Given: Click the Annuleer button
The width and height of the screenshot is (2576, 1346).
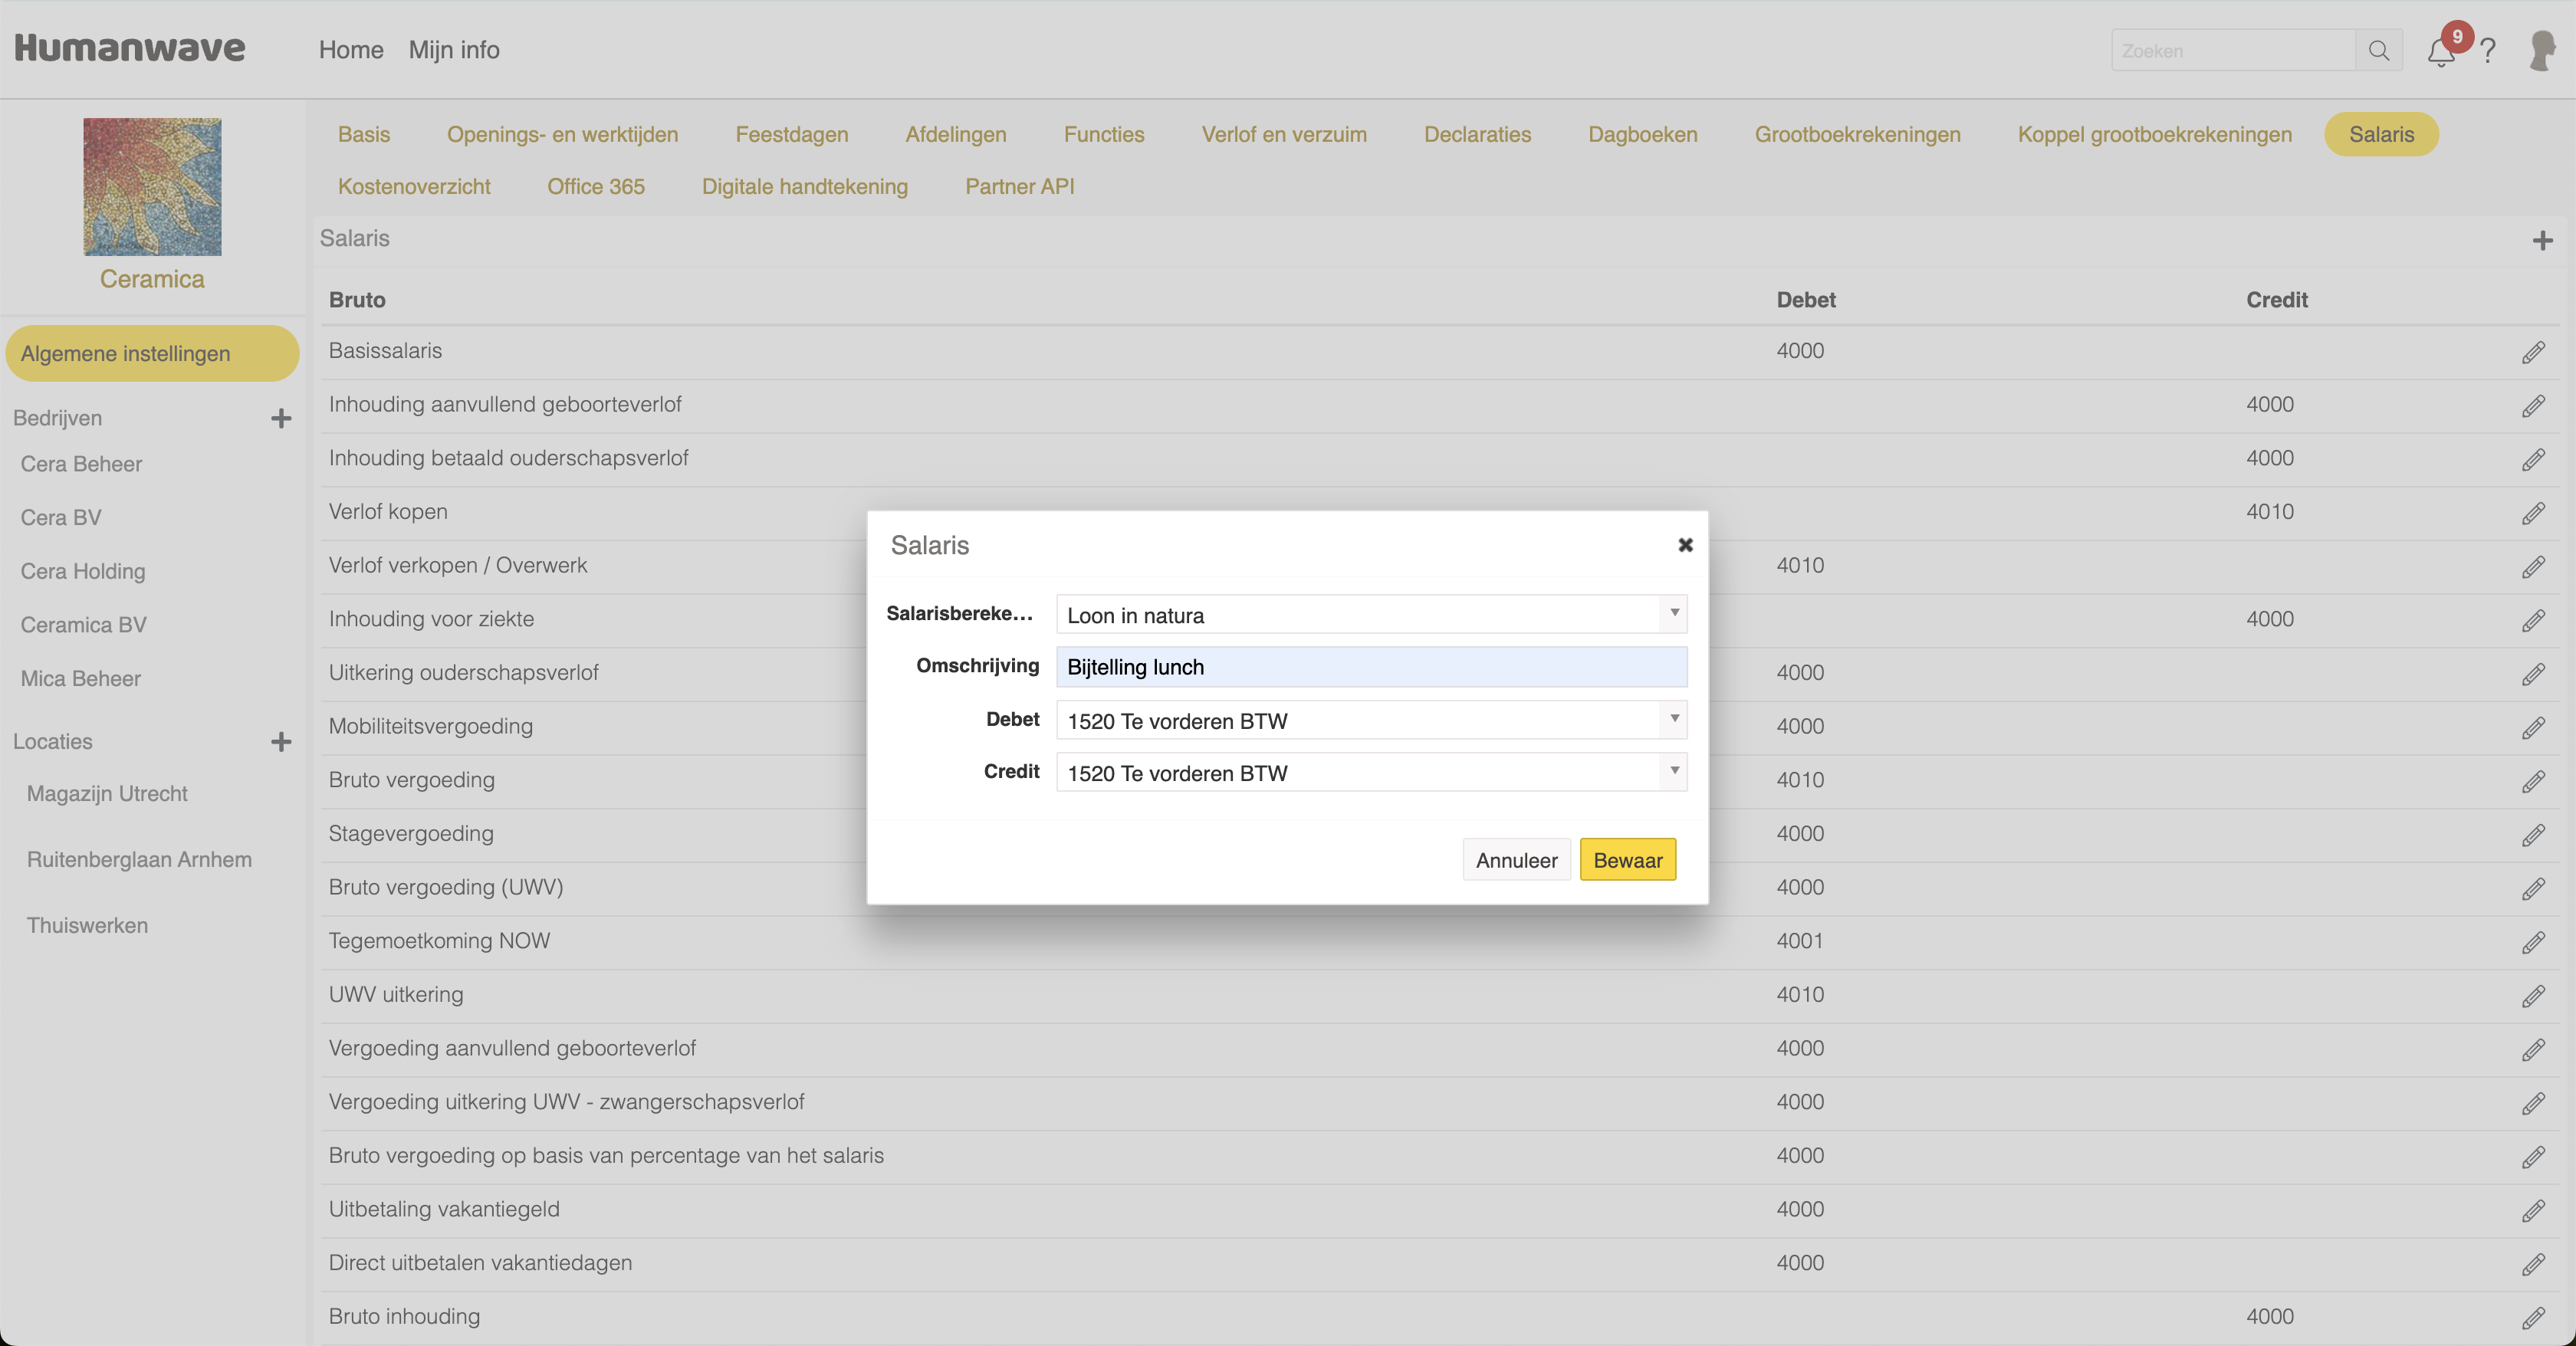Looking at the screenshot, I should 1516,860.
